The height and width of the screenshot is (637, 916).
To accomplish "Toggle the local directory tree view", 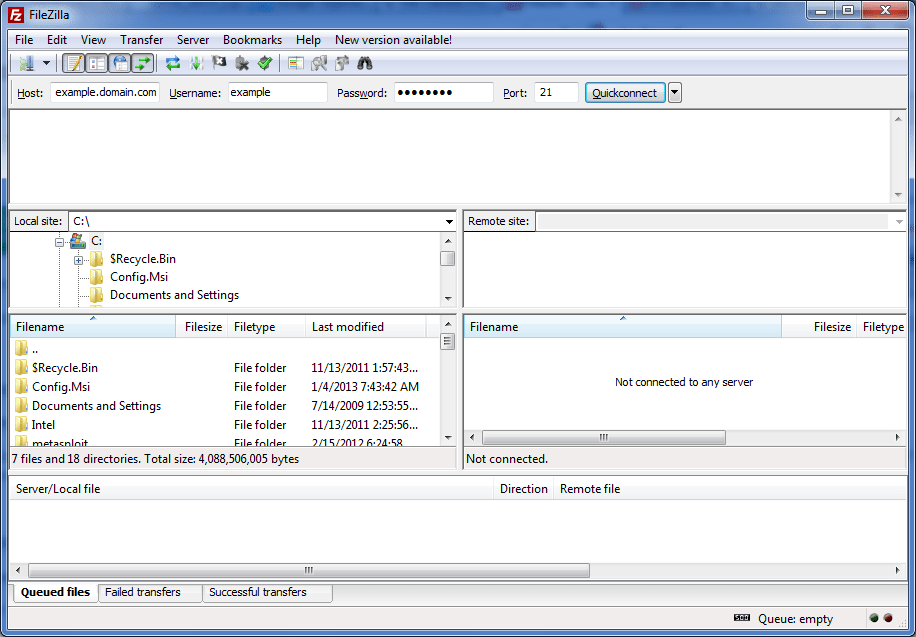I will click(x=95, y=62).
